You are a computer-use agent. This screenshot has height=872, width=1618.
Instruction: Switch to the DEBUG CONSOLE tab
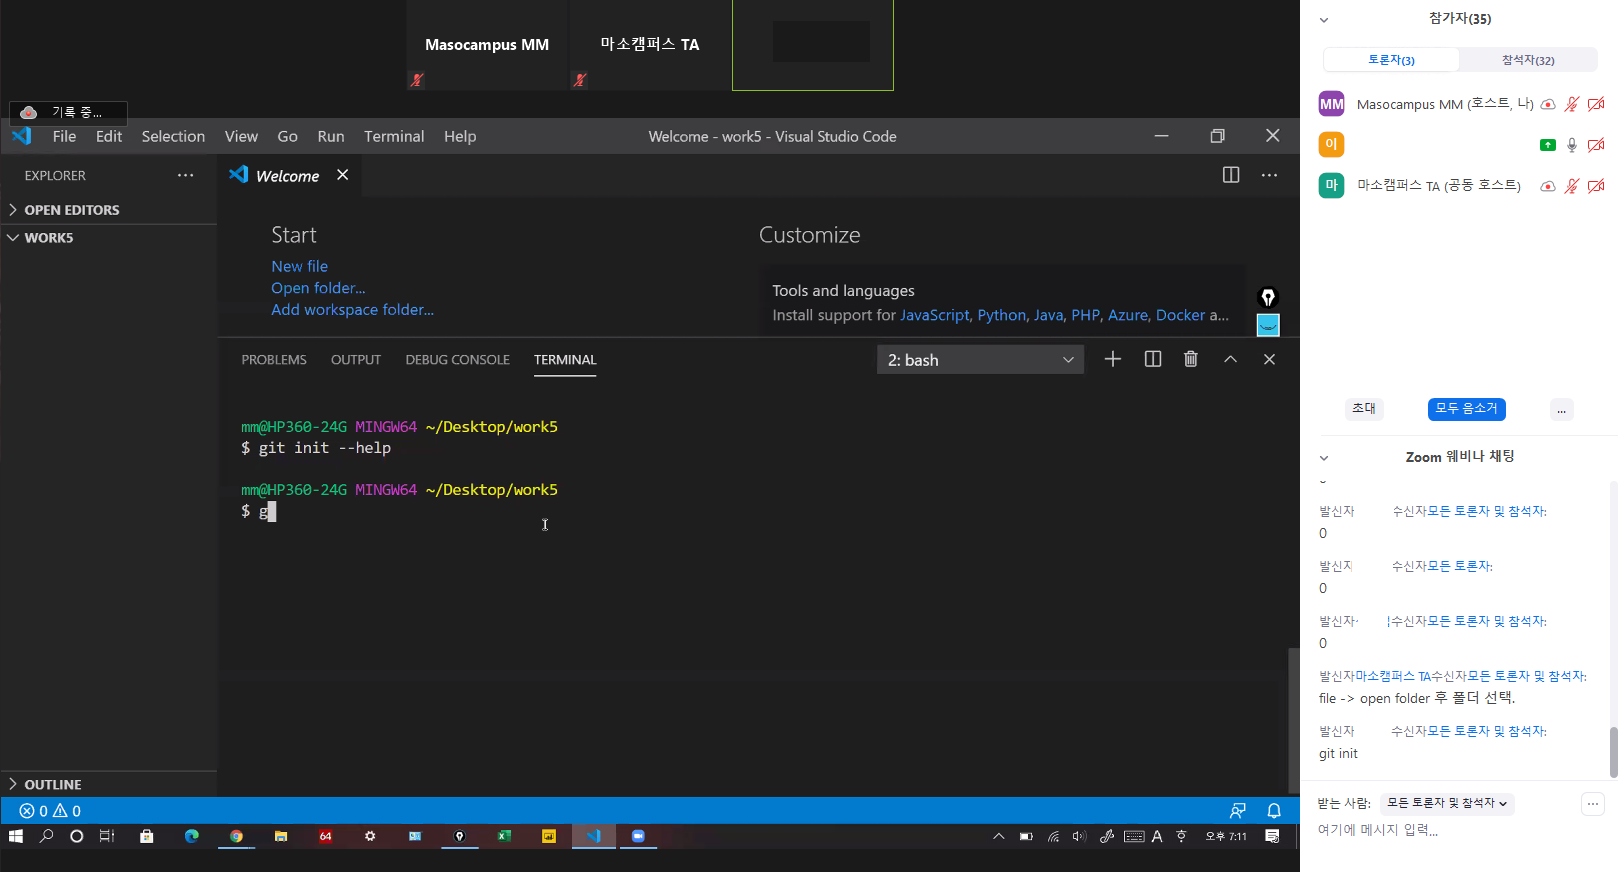tap(457, 360)
